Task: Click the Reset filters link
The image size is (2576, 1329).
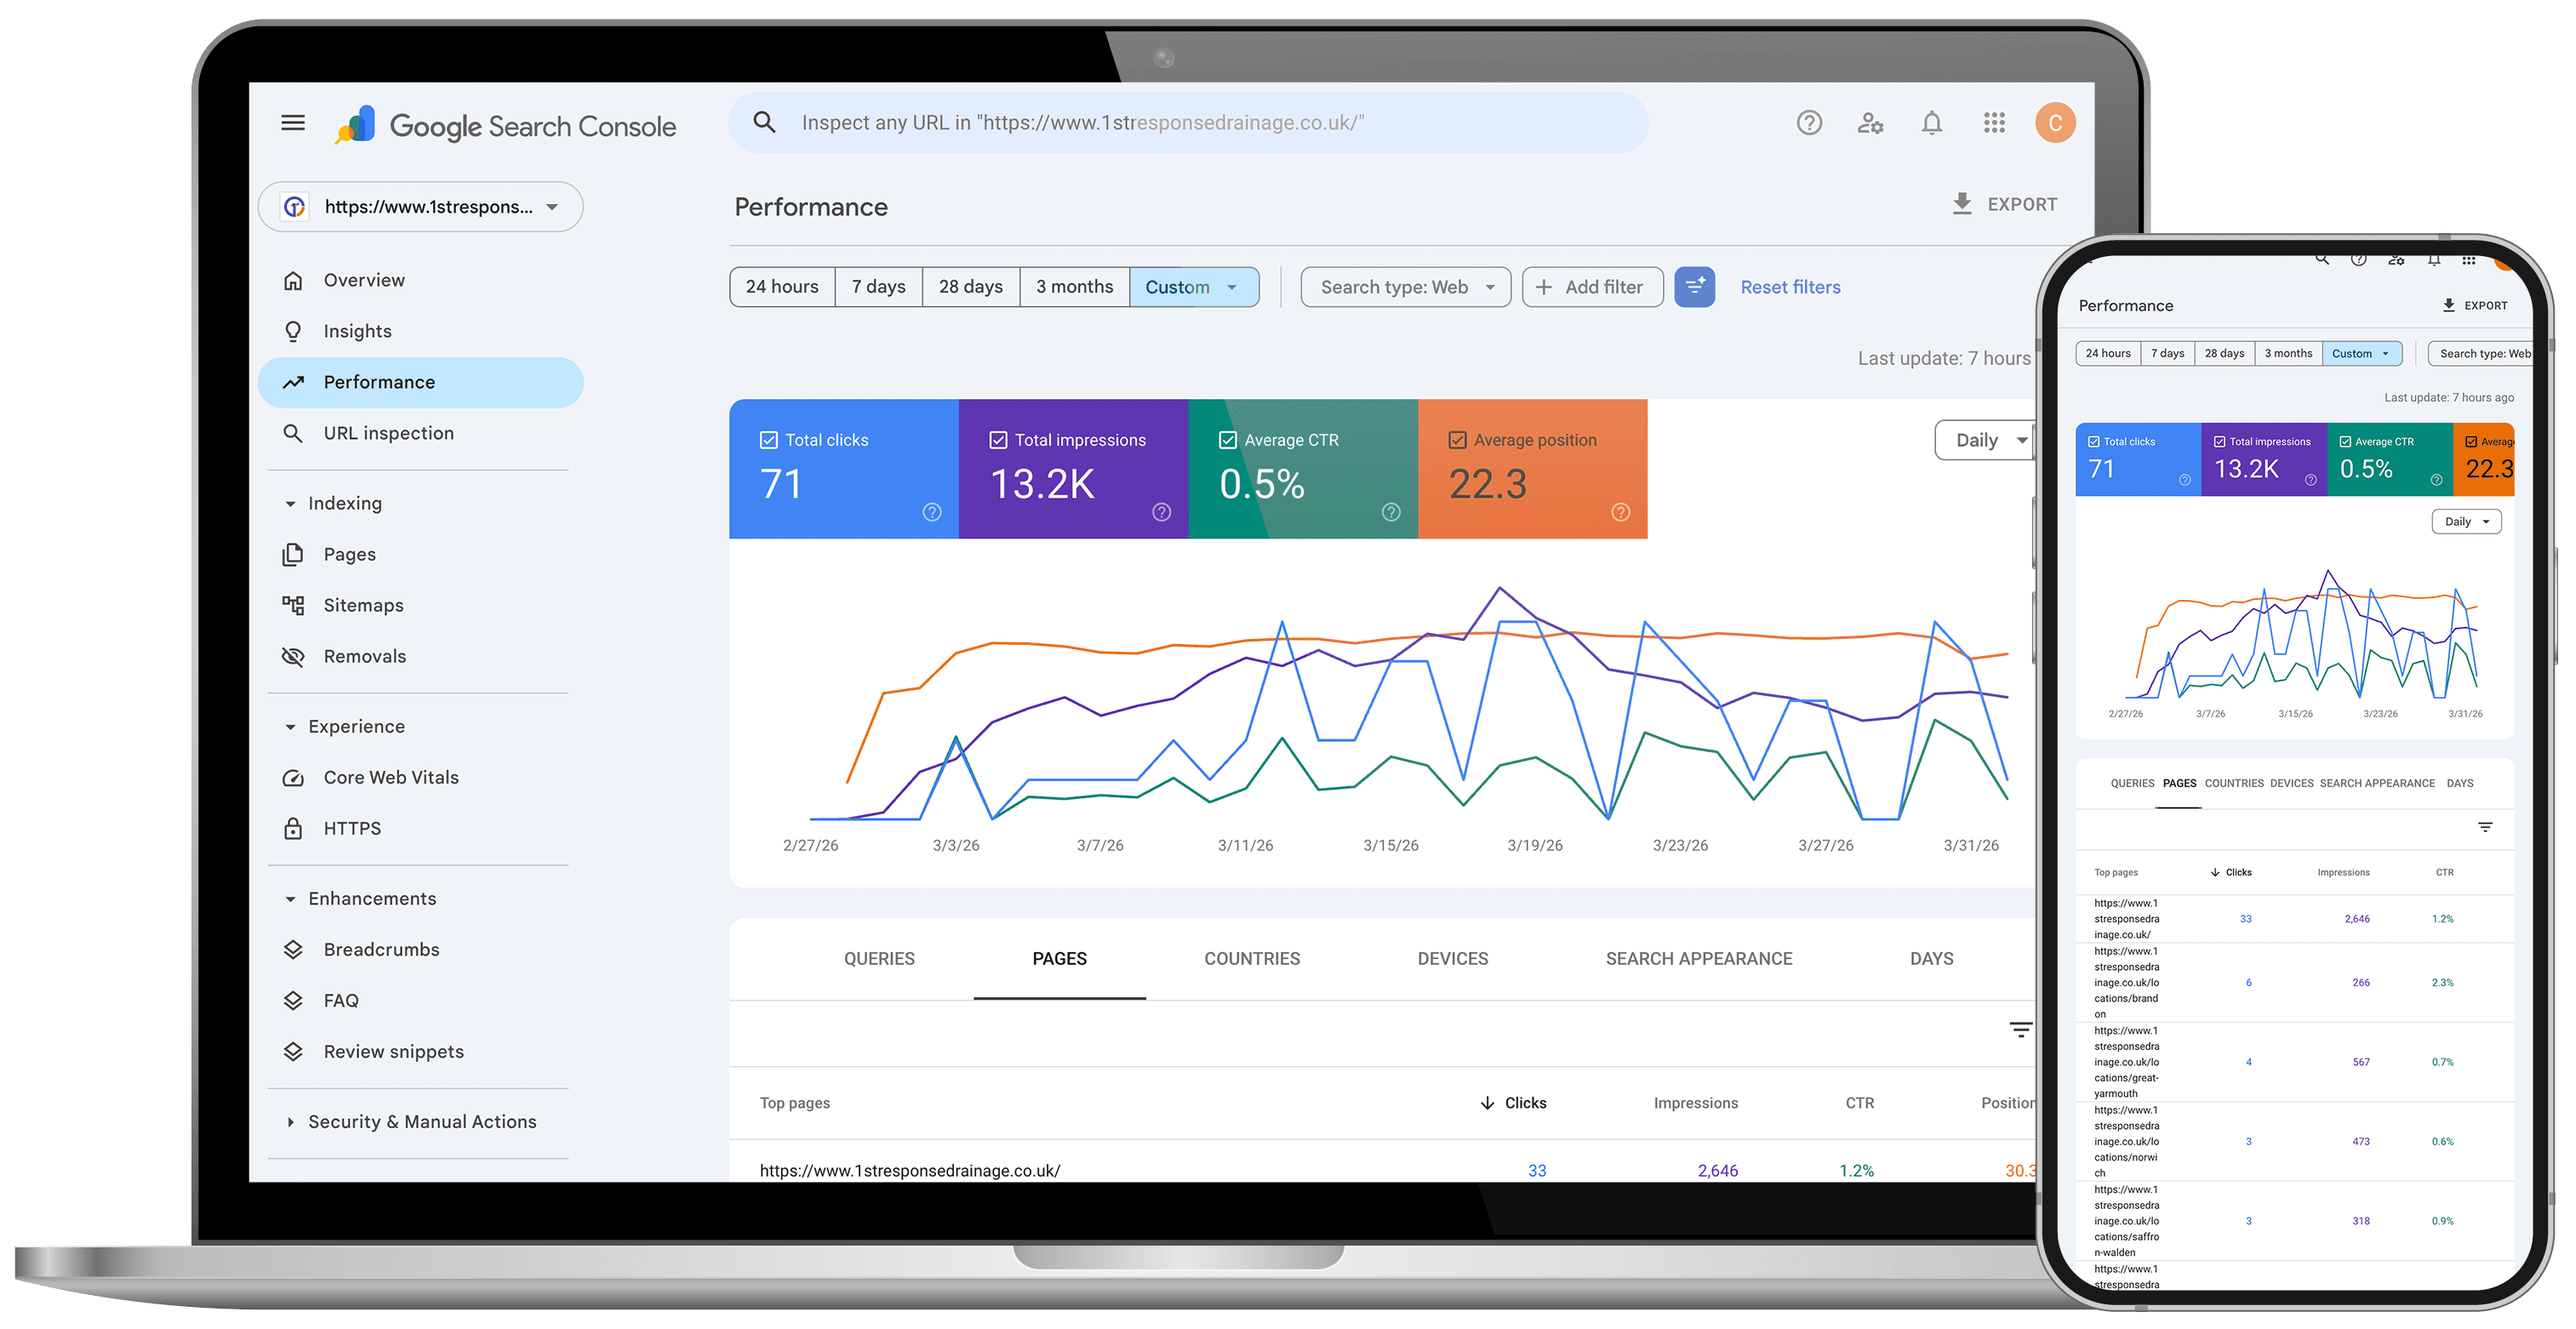Action: point(1790,287)
